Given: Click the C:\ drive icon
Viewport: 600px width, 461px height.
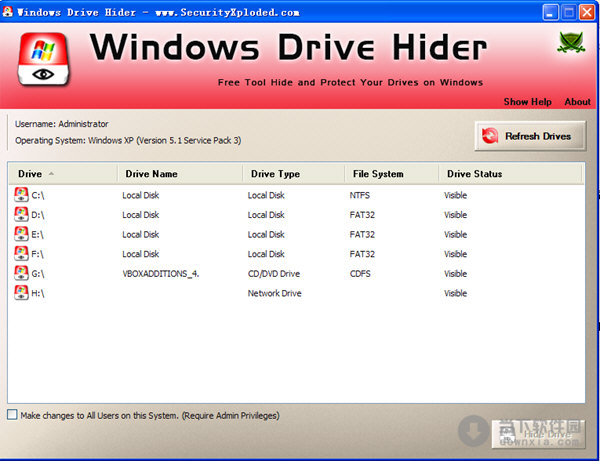Looking at the screenshot, I should point(21,195).
